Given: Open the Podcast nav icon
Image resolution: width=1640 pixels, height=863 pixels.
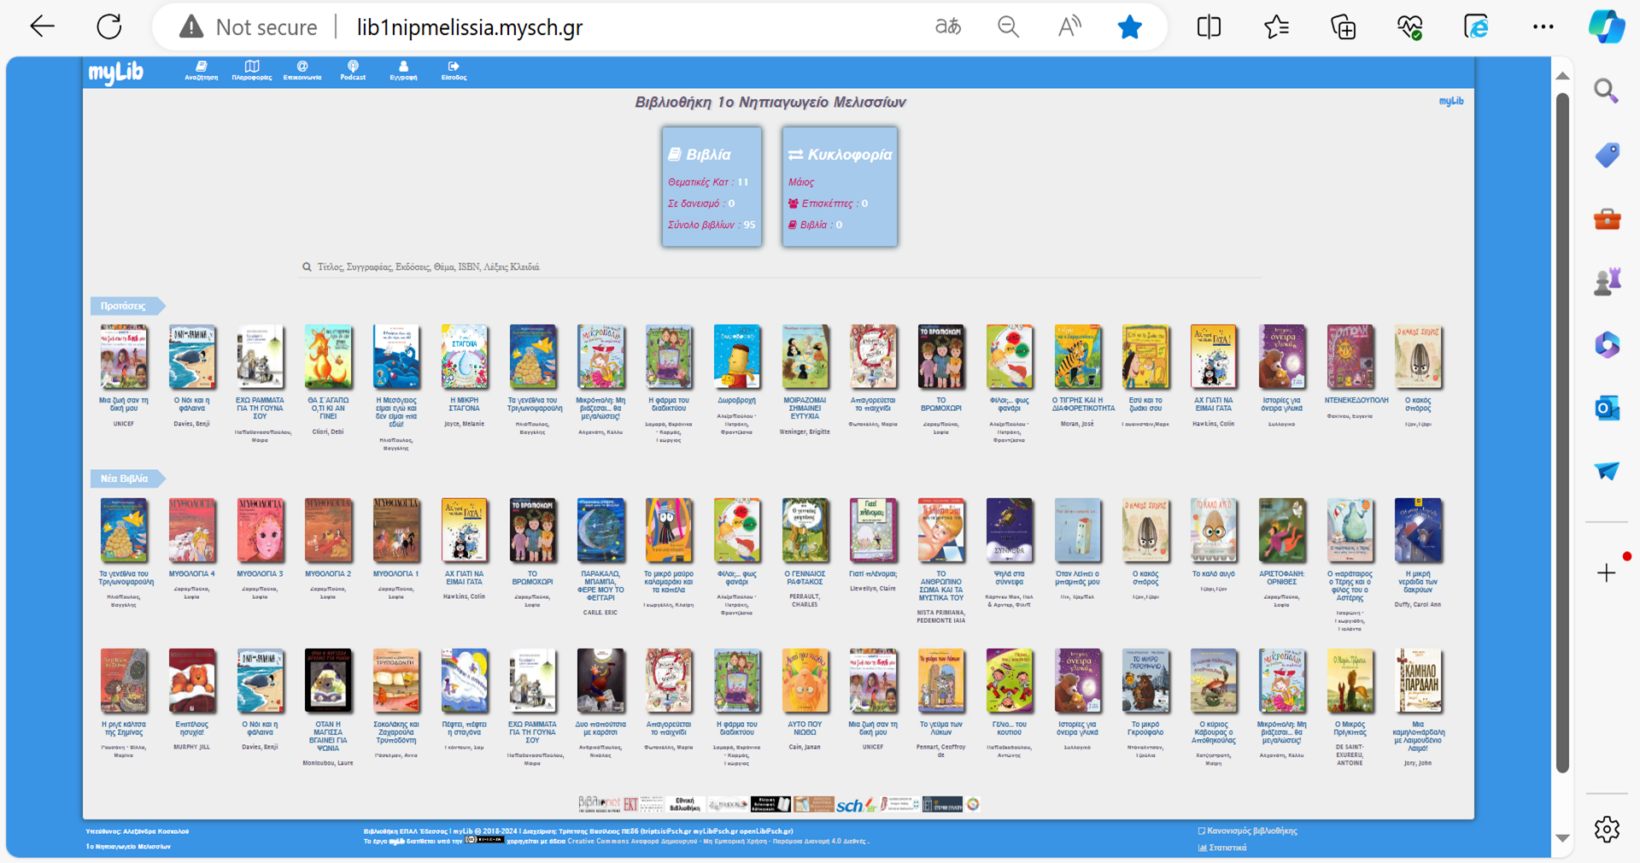Looking at the screenshot, I should click(x=353, y=70).
